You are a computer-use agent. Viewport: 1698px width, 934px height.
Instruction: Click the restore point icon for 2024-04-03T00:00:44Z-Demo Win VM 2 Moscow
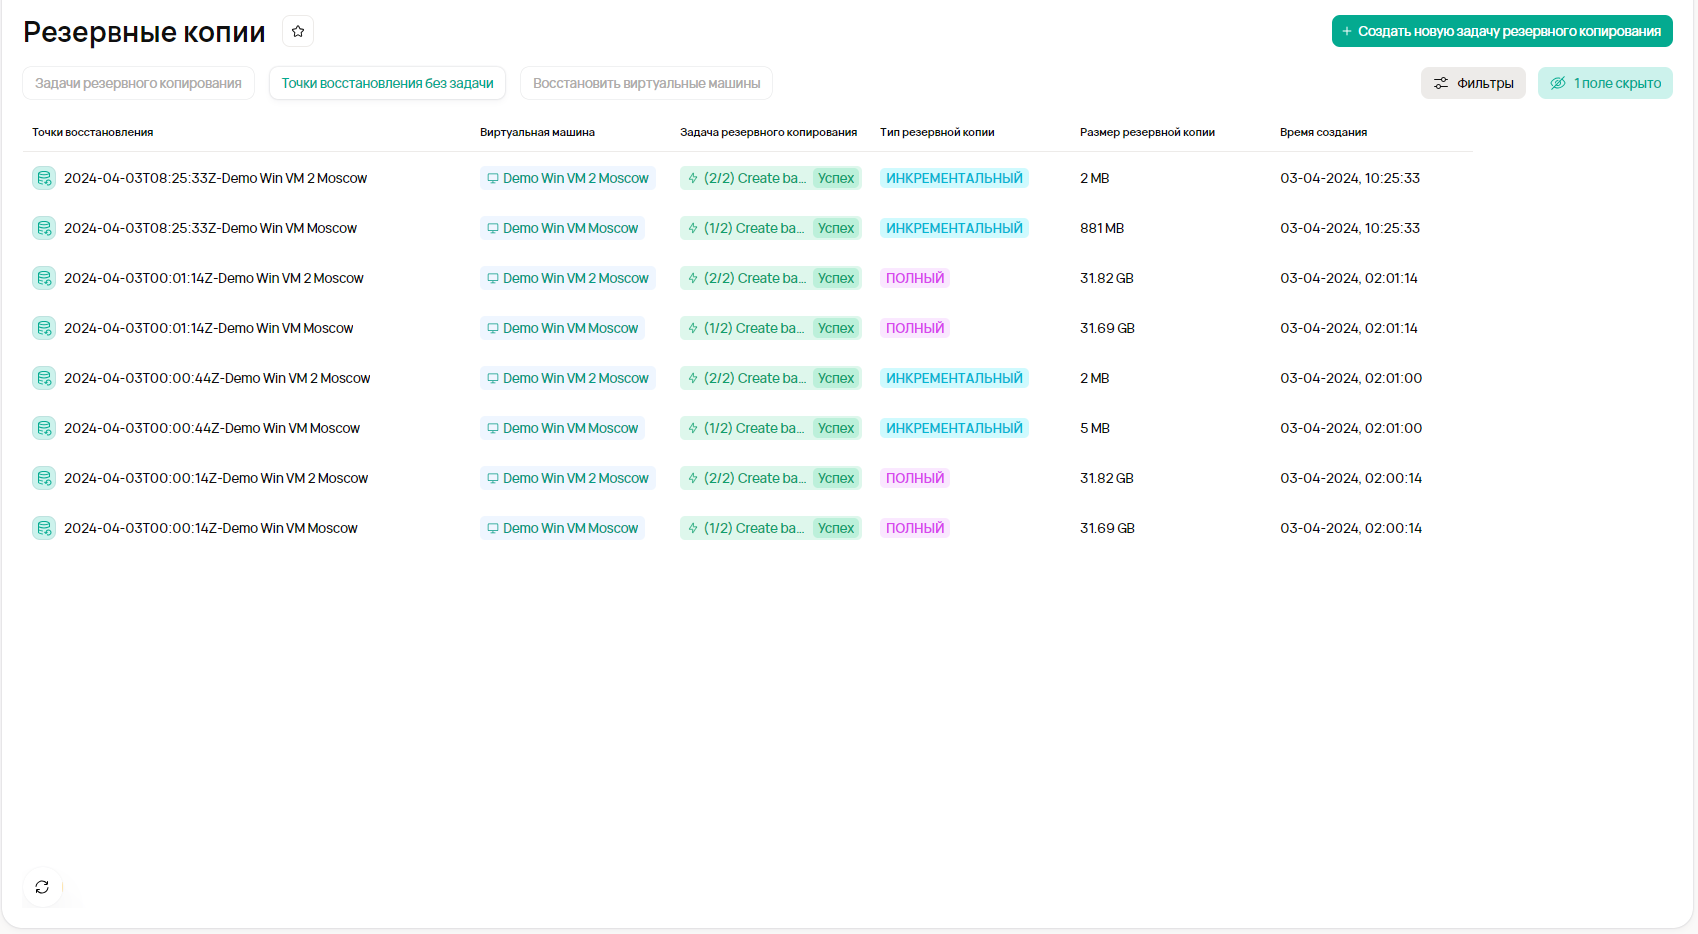(44, 378)
